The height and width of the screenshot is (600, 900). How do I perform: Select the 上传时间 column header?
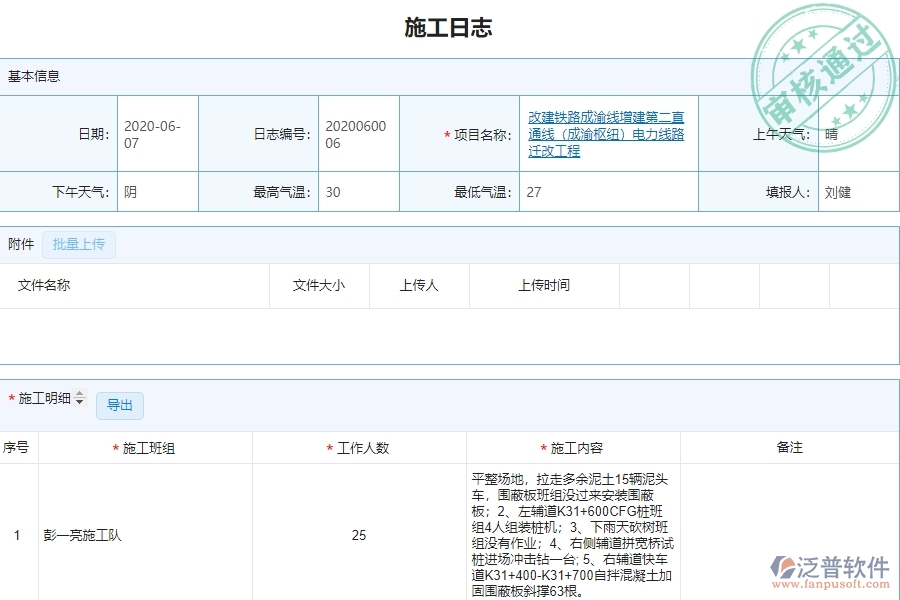[544, 285]
